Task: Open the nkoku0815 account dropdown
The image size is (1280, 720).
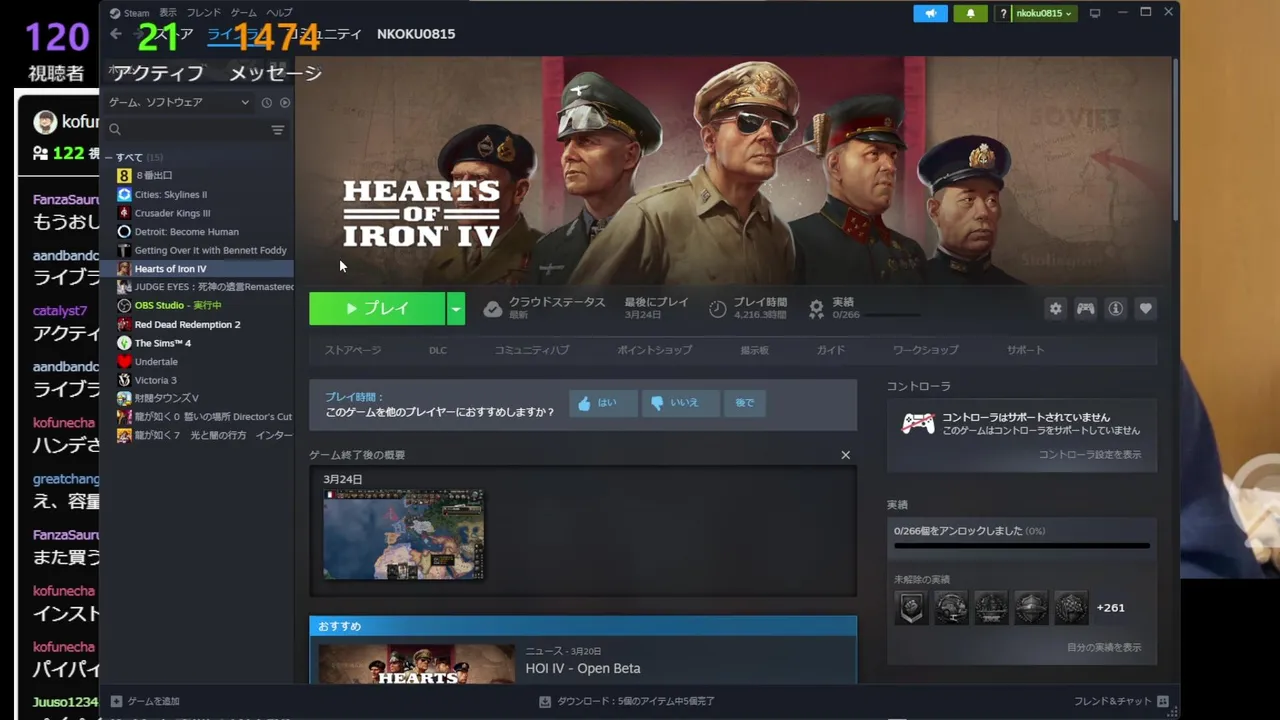Action: [1044, 13]
